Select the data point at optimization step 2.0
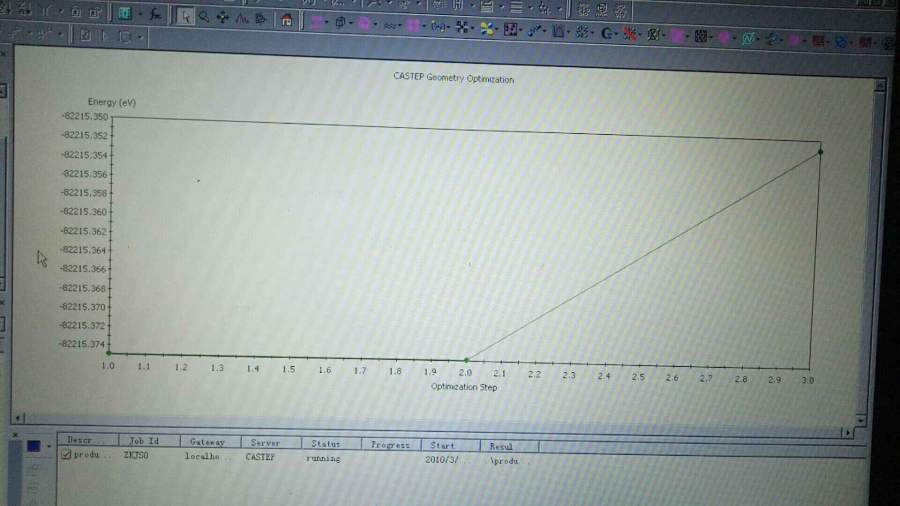The height and width of the screenshot is (506, 900). pyautogui.click(x=467, y=360)
